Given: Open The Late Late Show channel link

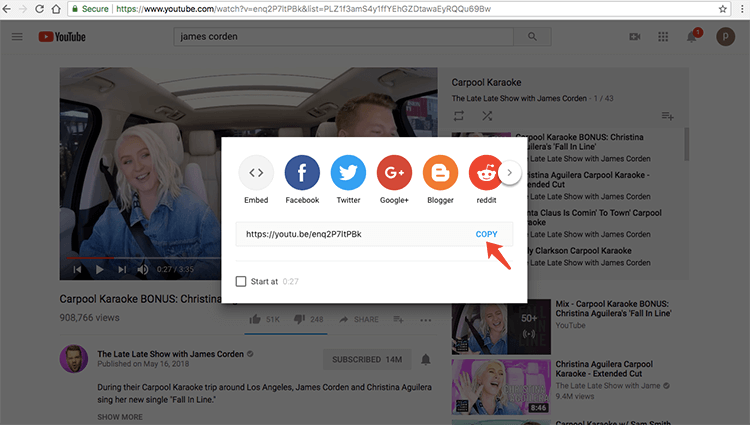Looking at the screenshot, I should pos(170,354).
